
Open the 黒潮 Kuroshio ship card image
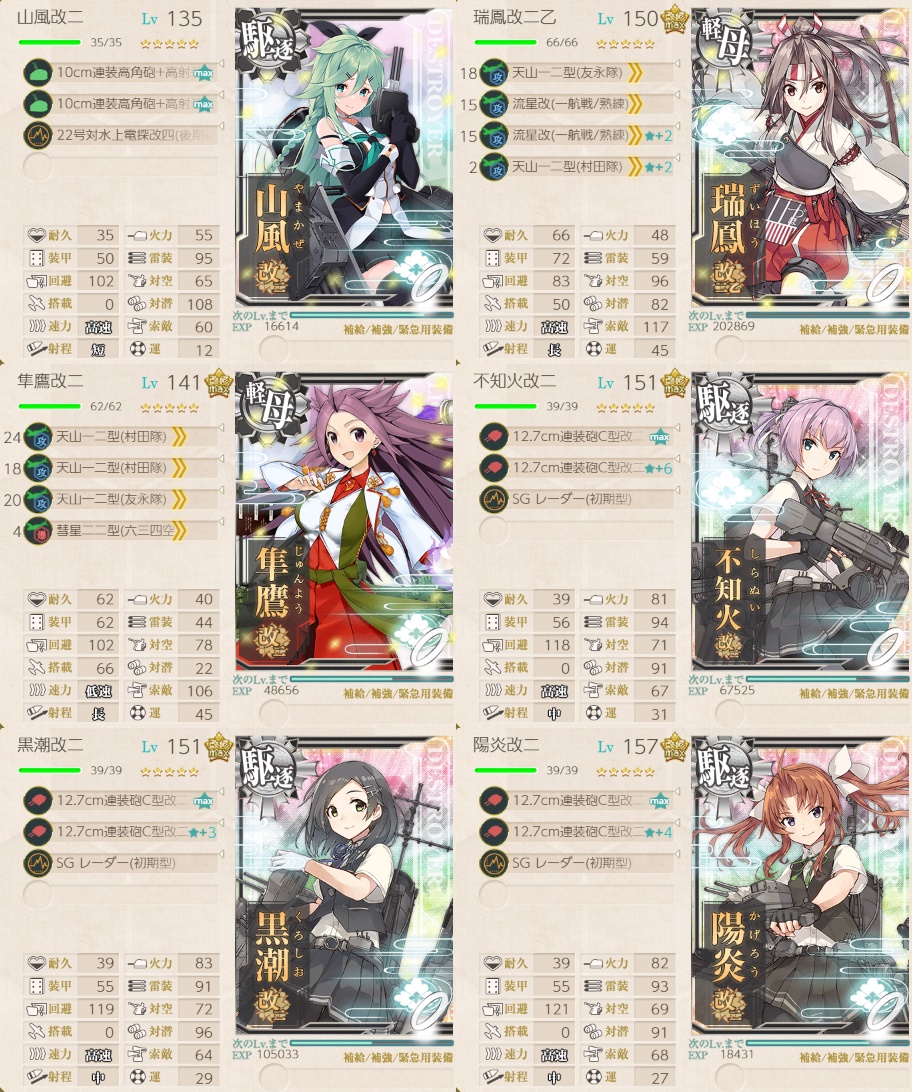344,886
